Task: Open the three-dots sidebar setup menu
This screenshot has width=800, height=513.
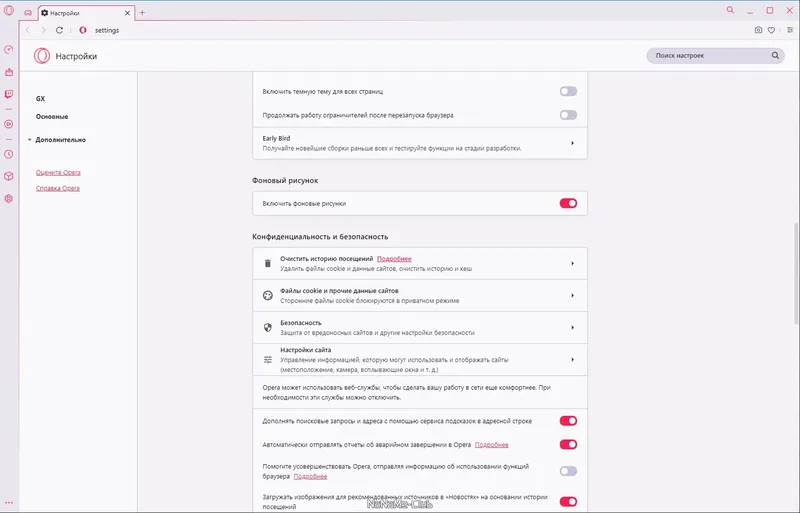Action: tap(9, 503)
